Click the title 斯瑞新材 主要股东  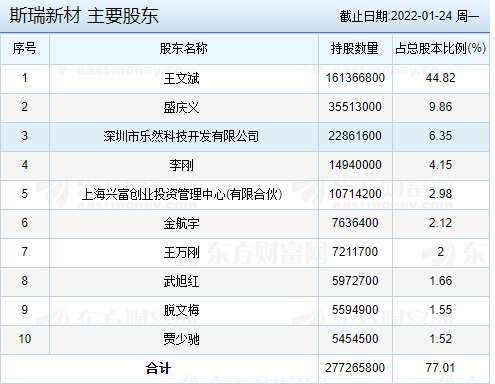[84, 16]
